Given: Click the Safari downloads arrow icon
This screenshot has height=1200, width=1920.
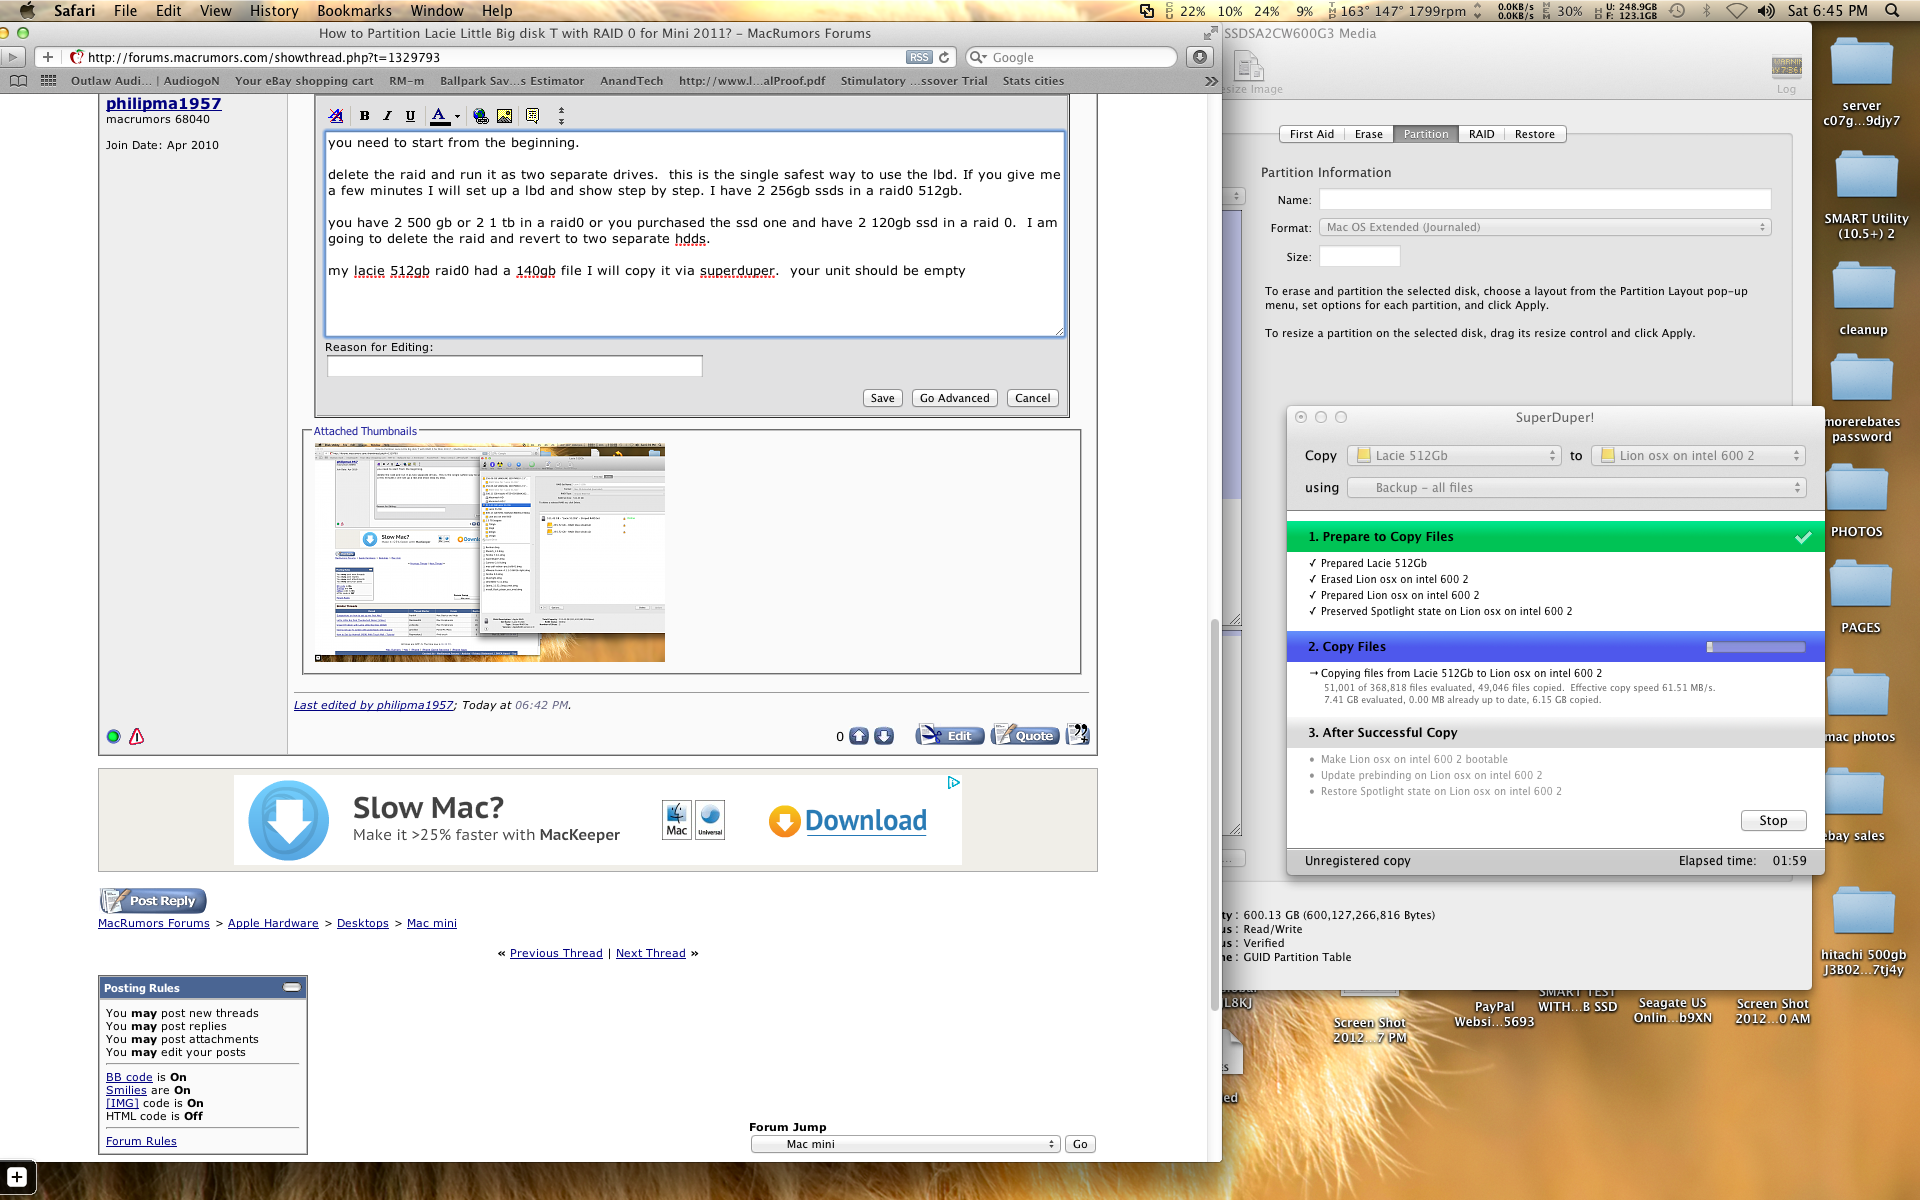Looking at the screenshot, I should click(x=1200, y=57).
